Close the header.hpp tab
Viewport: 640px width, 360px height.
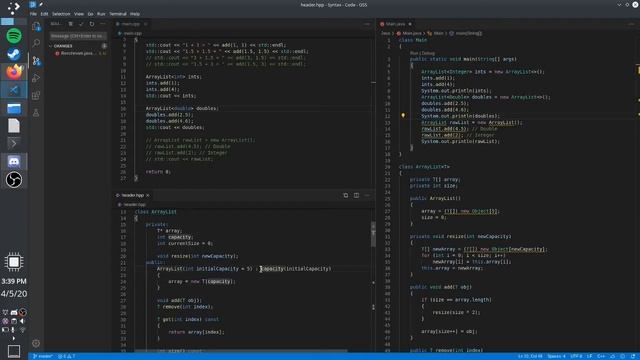148,196
